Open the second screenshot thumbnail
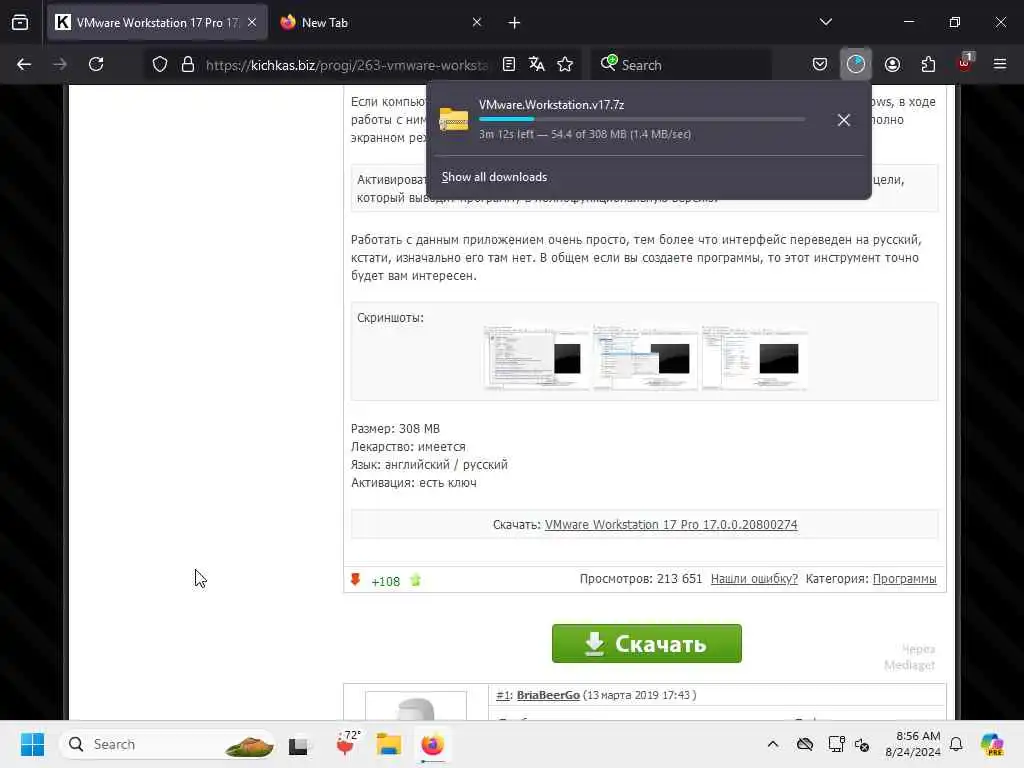 [x=645, y=358]
